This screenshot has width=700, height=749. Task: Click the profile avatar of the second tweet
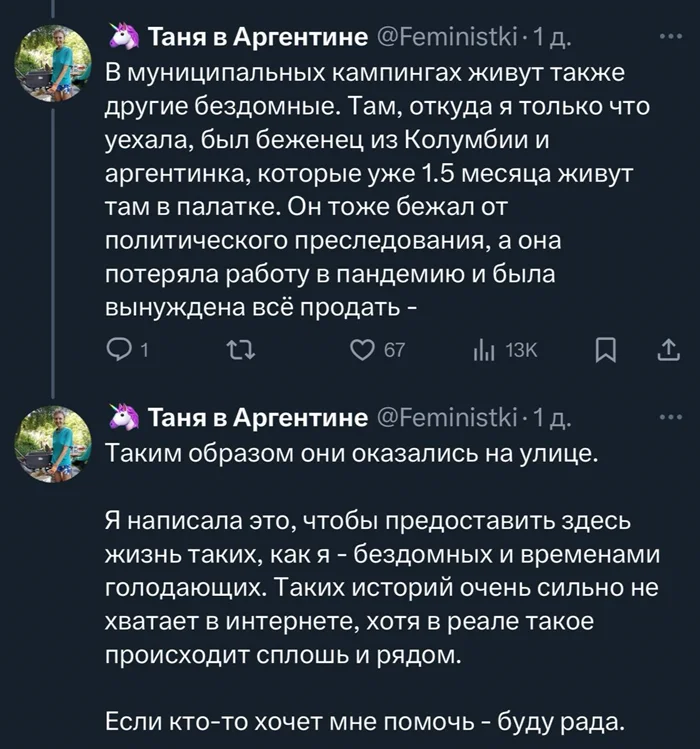tap(52, 441)
